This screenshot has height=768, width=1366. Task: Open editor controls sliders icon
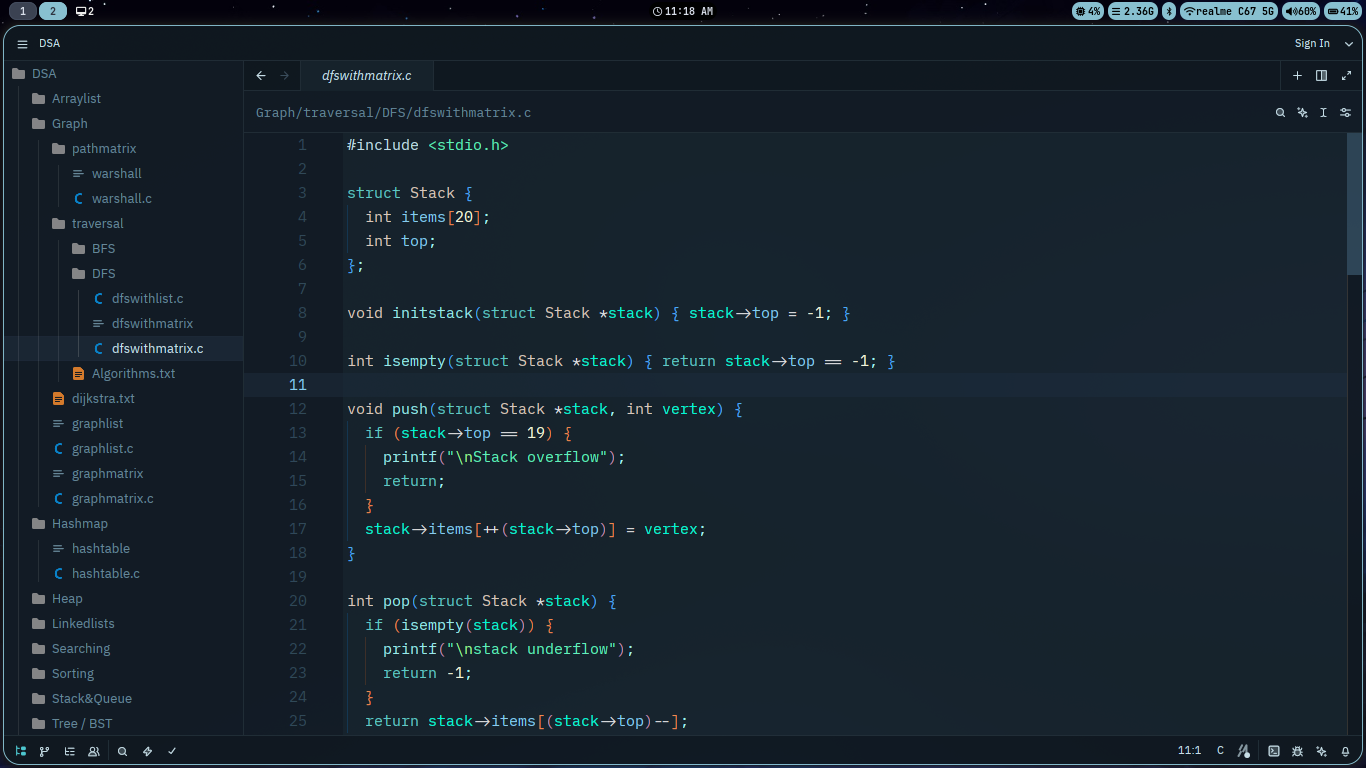[x=1345, y=113]
